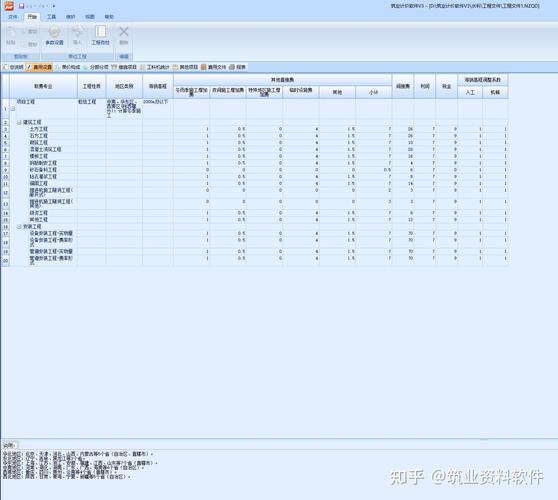Select the 模板工程 row in the tree
The height and width of the screenshot is (500, 558).
tap(38, 156)
